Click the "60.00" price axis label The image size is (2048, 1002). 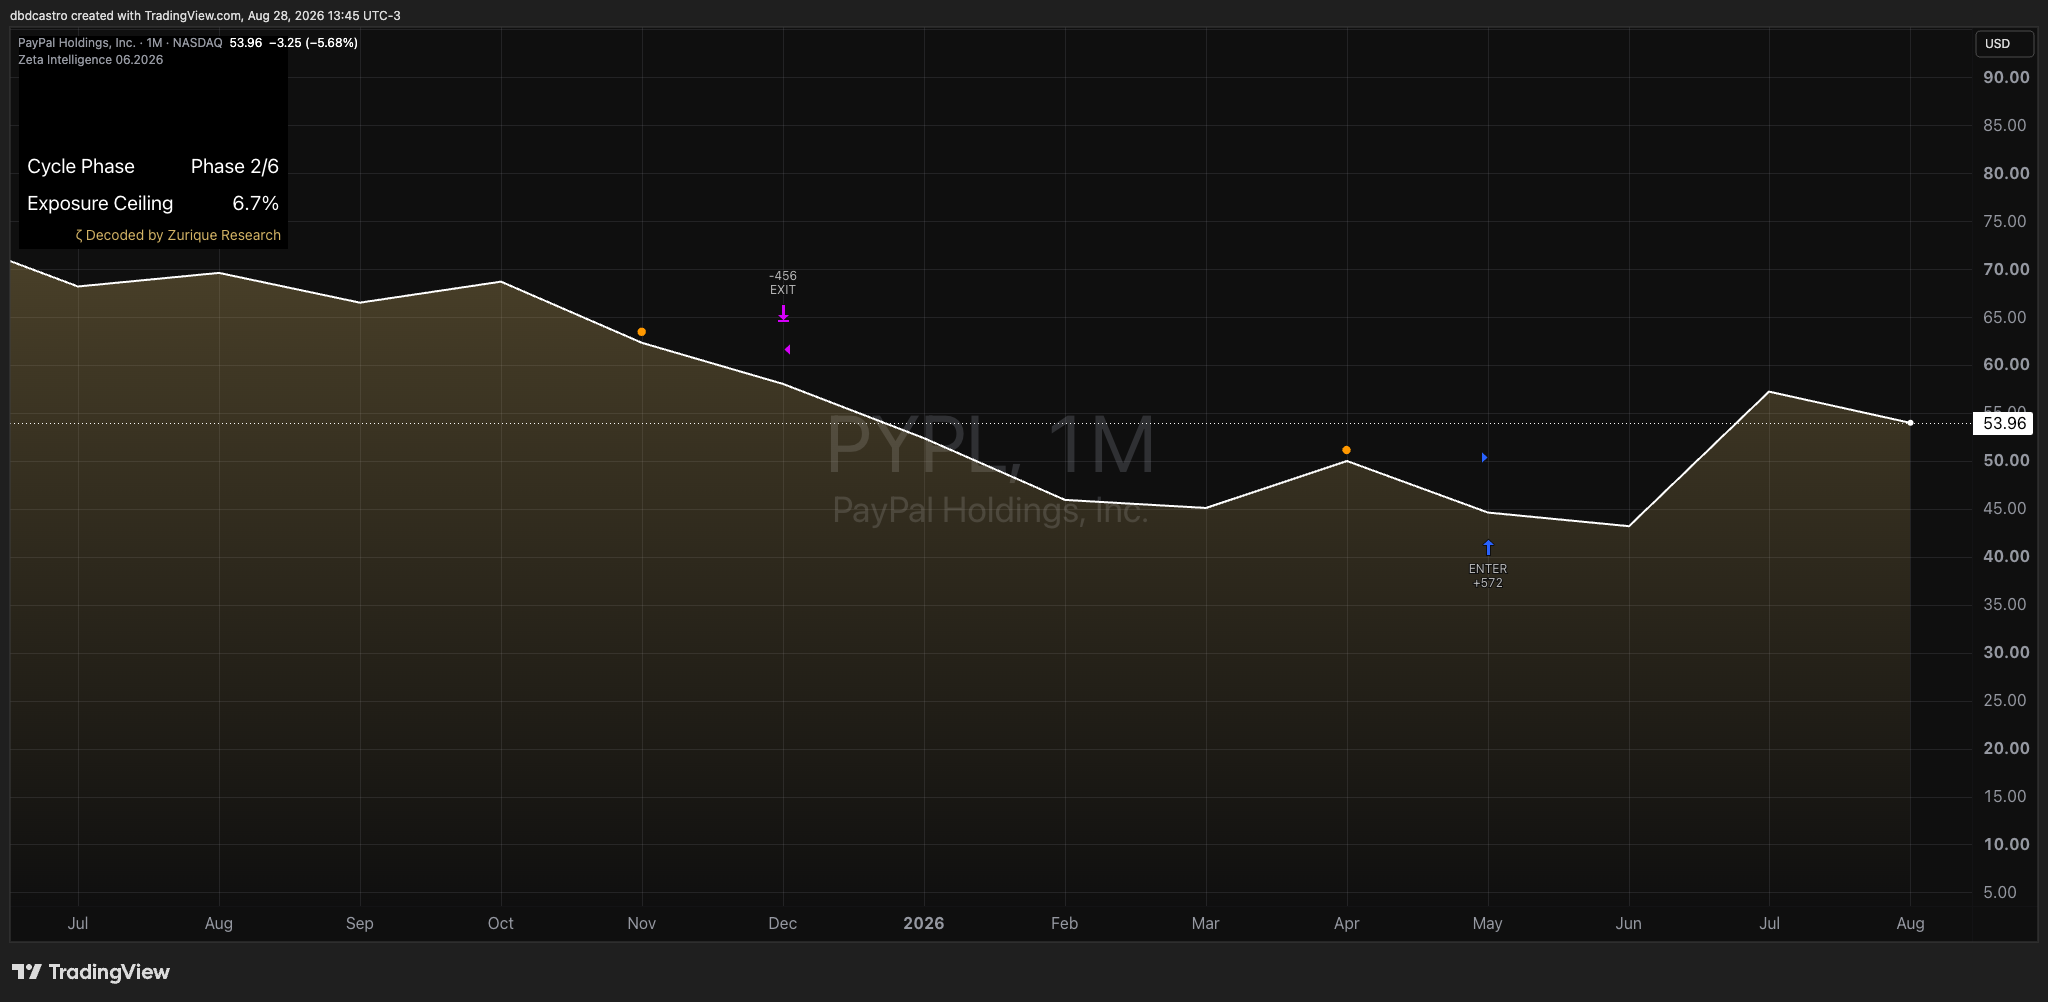coord(2006,364)
